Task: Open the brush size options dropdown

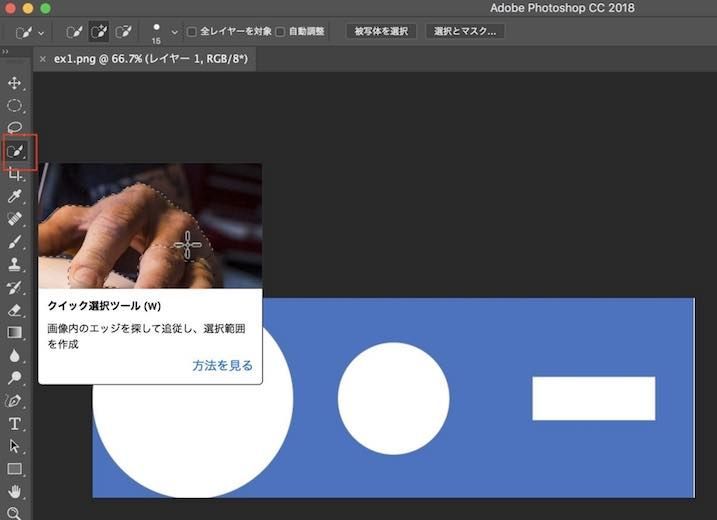Action: coord(174,32)
